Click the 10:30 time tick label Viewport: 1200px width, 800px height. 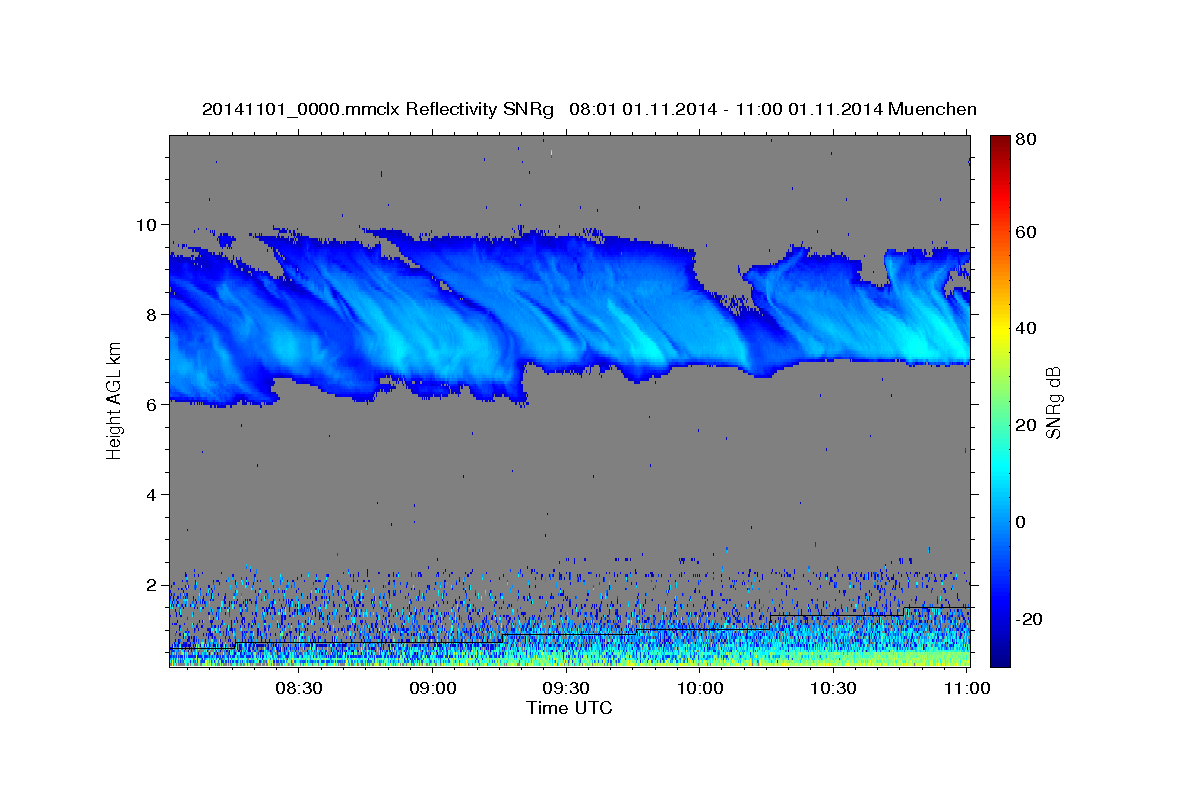[x=834, y=688]
